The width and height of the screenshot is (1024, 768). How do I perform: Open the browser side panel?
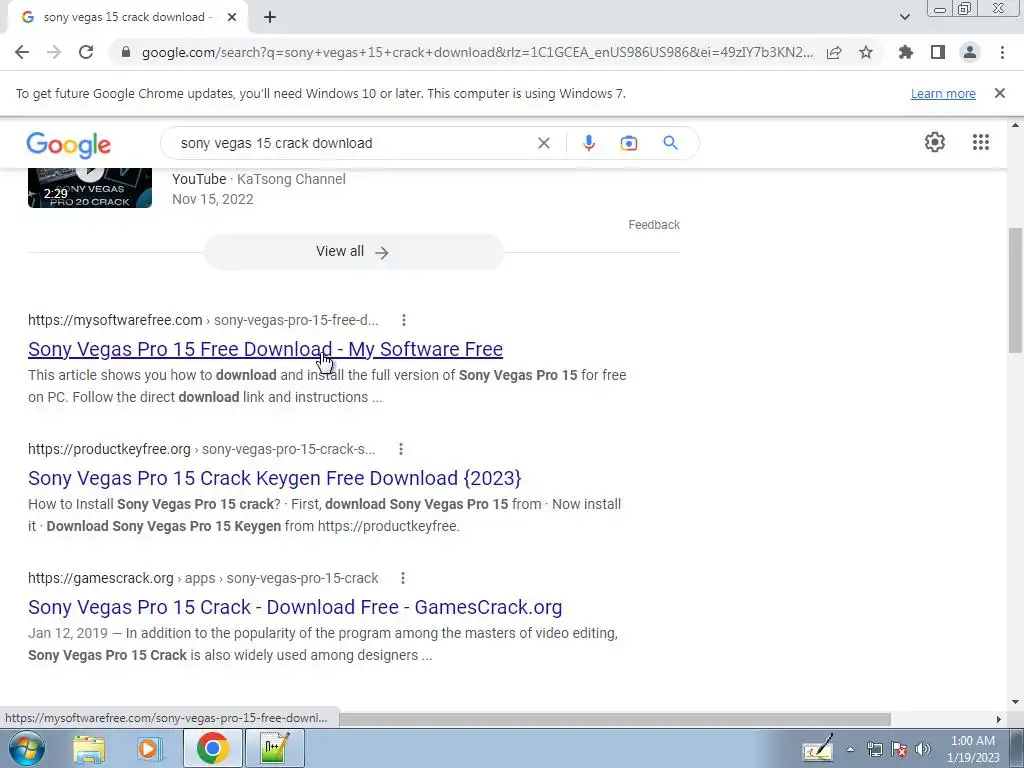tap(938, 52)
